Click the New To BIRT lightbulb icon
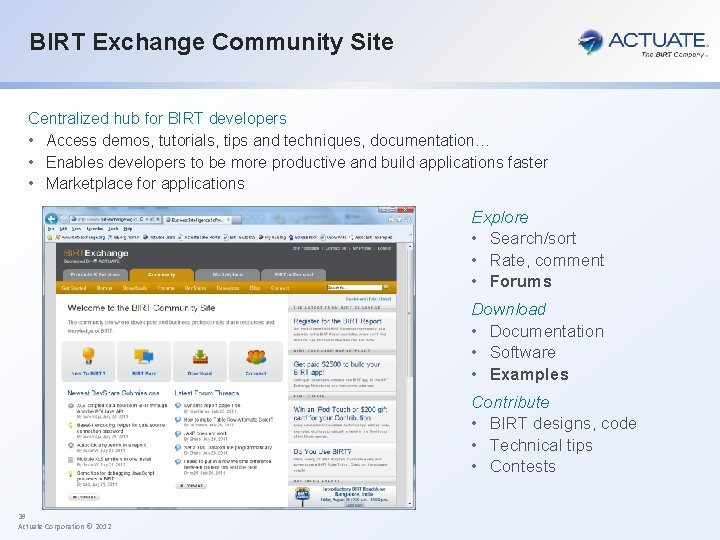 pos(88,356)
